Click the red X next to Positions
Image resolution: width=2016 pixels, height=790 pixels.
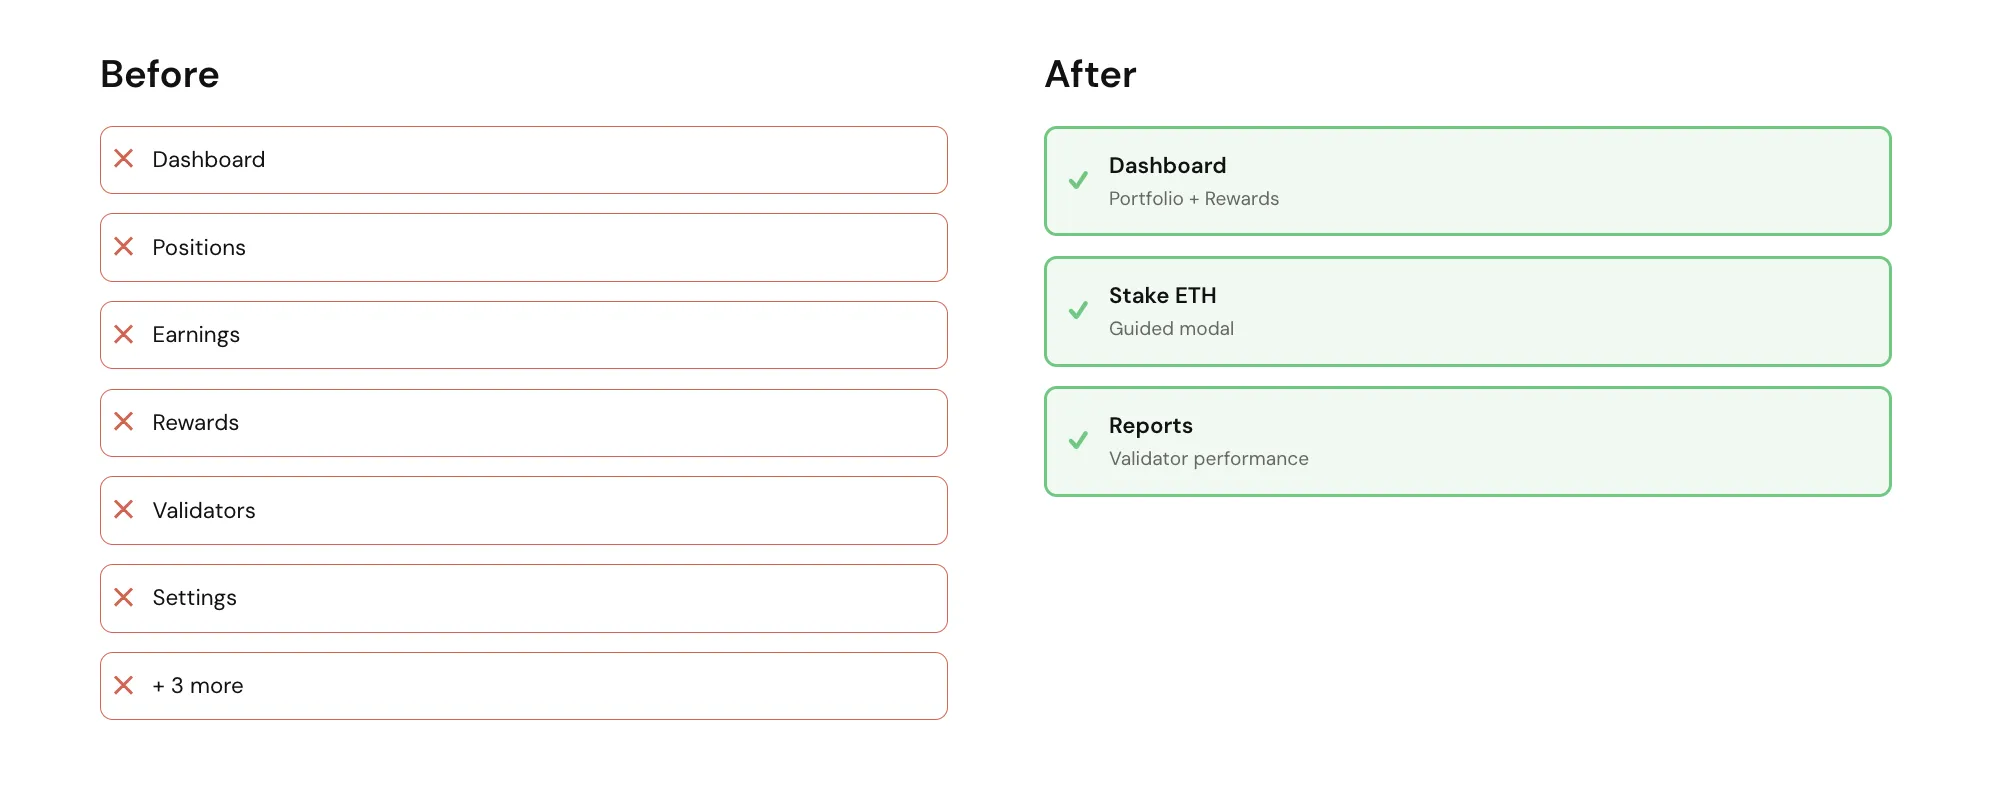click(x=124, y=247)
